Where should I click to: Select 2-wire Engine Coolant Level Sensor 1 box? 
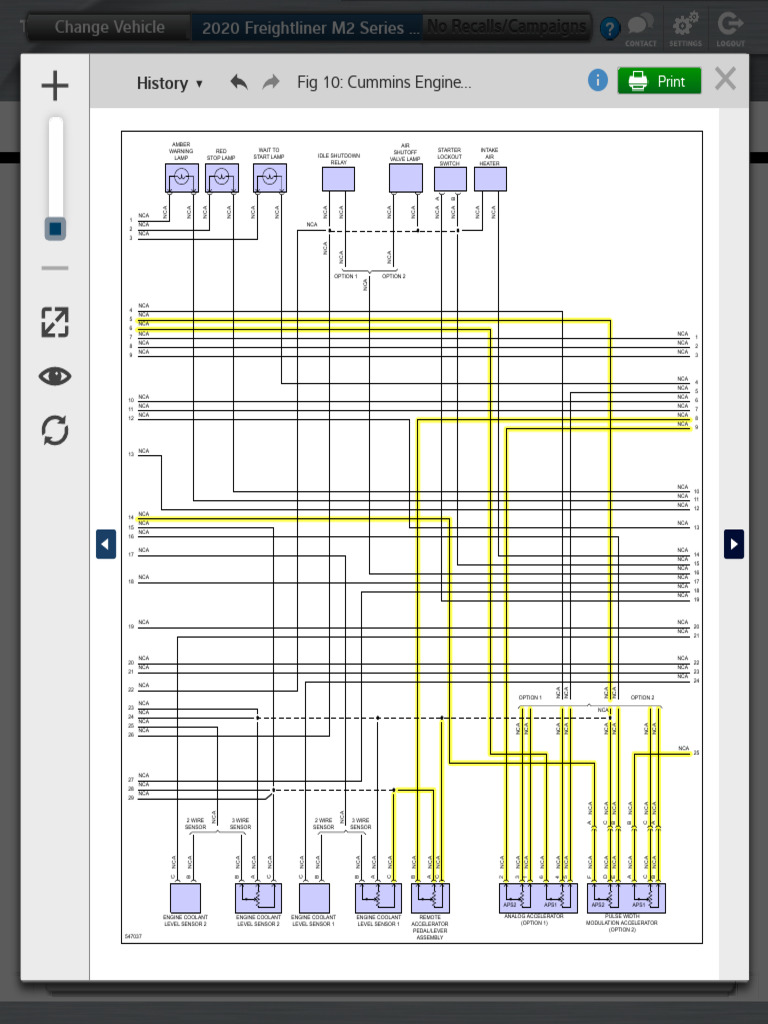(x=314, y=898)
